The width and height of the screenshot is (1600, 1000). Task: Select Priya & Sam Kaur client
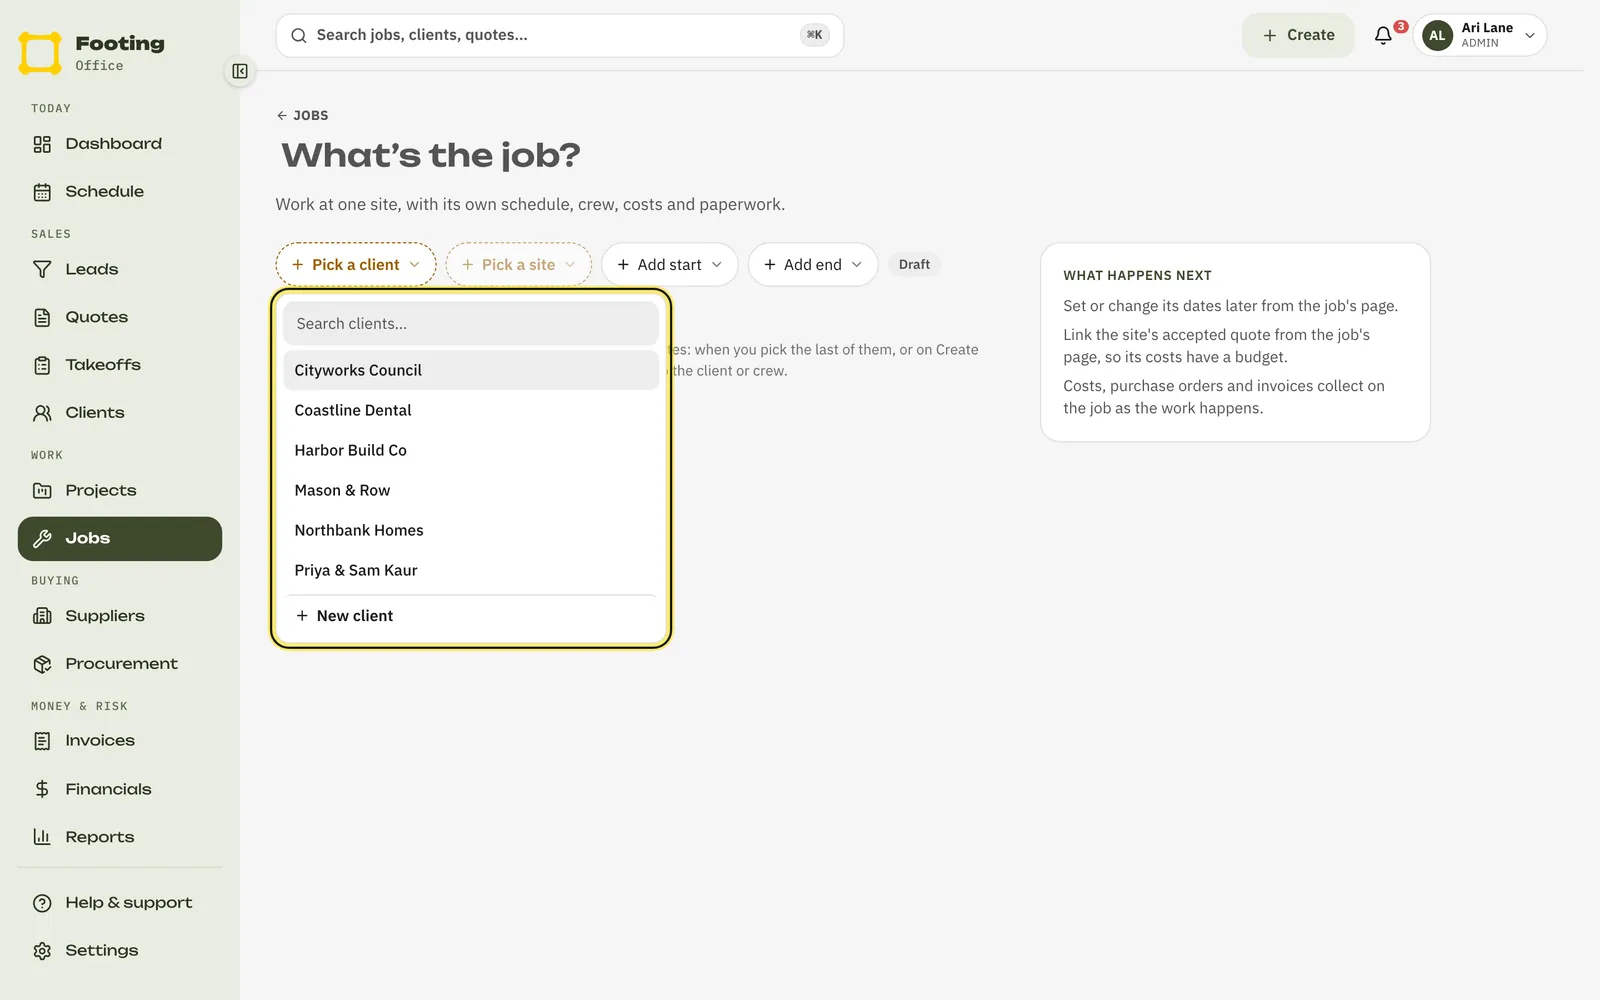(x=471, y=570)
